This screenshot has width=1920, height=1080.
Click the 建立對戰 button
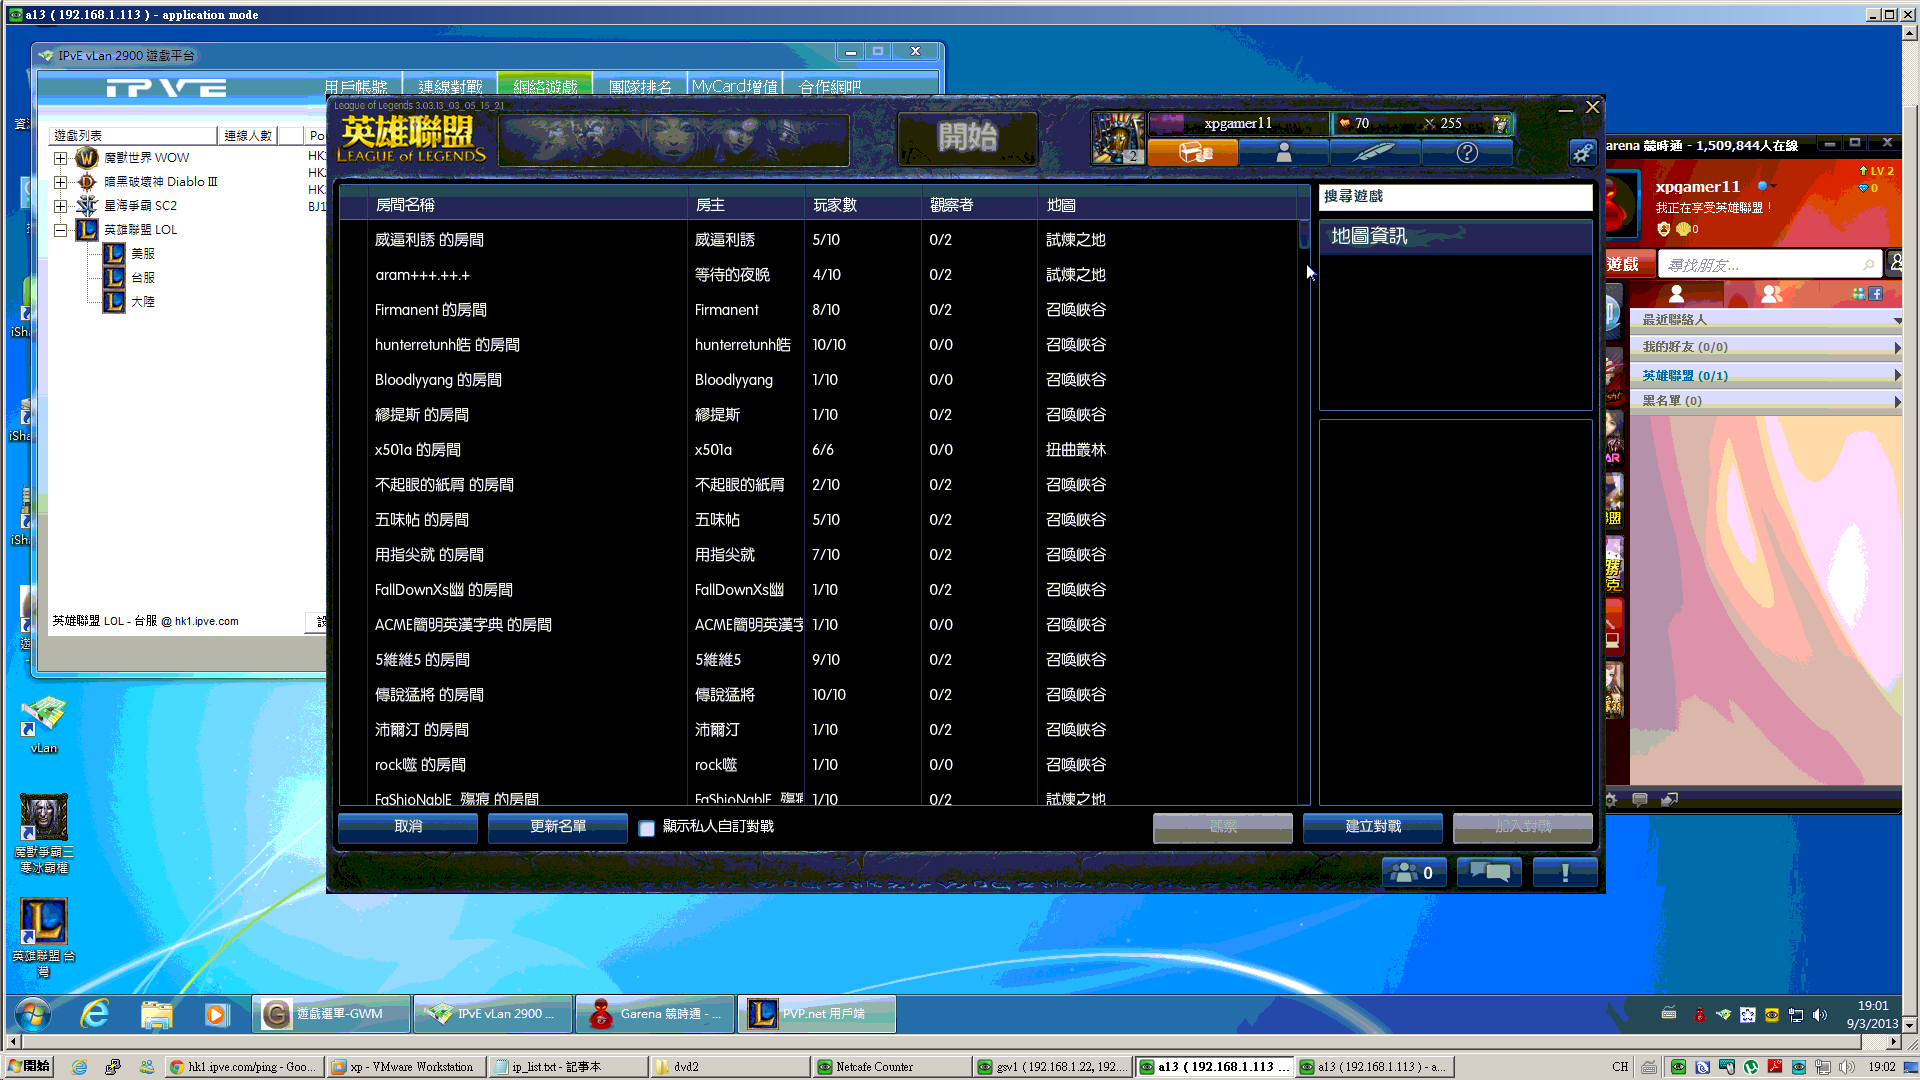click(x=1372, y=827)
